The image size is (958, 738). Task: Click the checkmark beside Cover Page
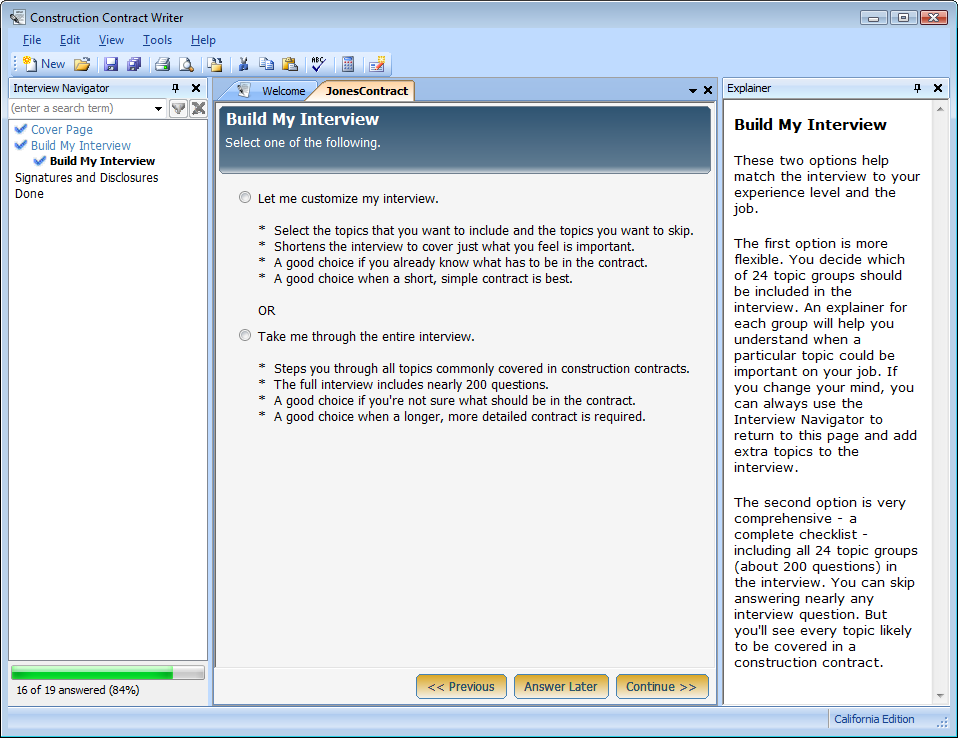(x=21, y=129)
